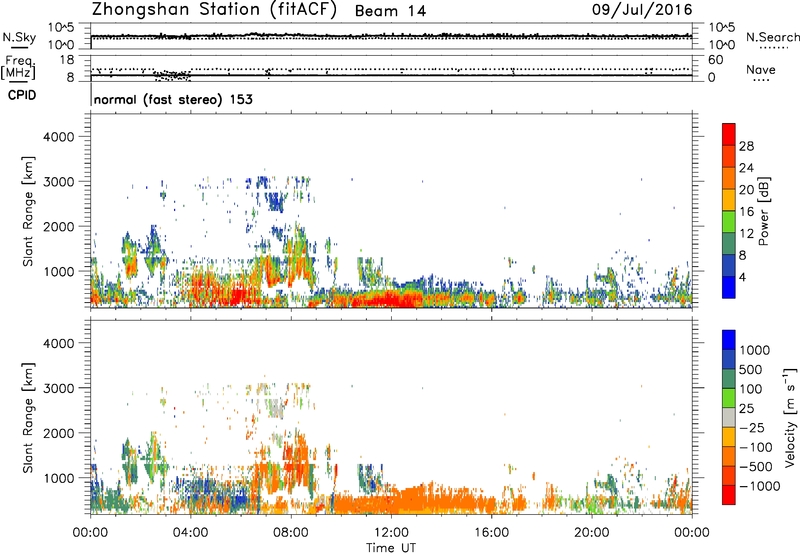800x554 pixels.
Task: Click the velocity colorbar red bottom segment
Action: coord(729,495)
